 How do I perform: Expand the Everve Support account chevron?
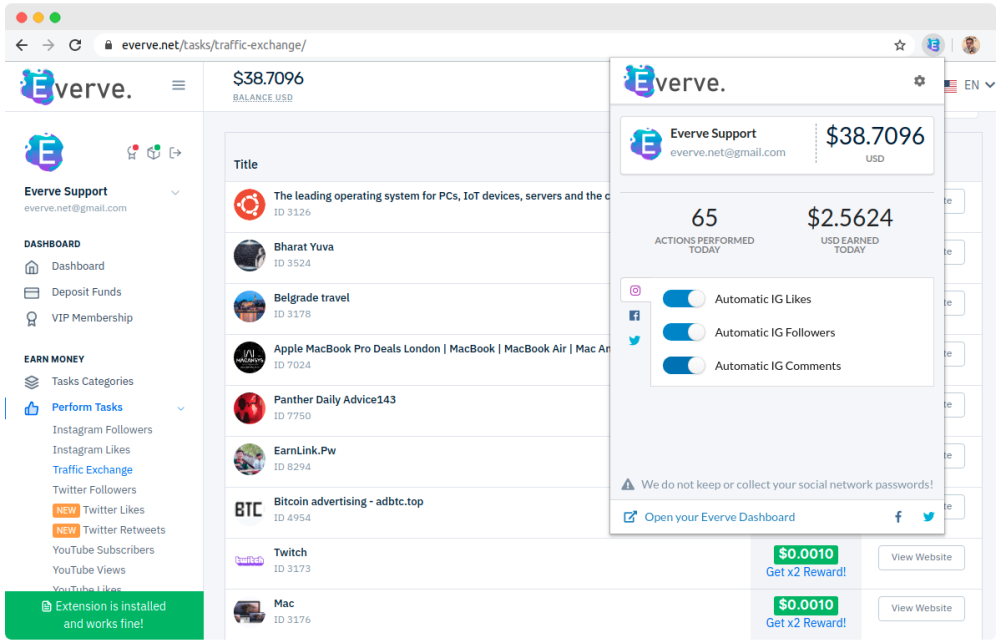pyautogui.click(x=176, y=193)
